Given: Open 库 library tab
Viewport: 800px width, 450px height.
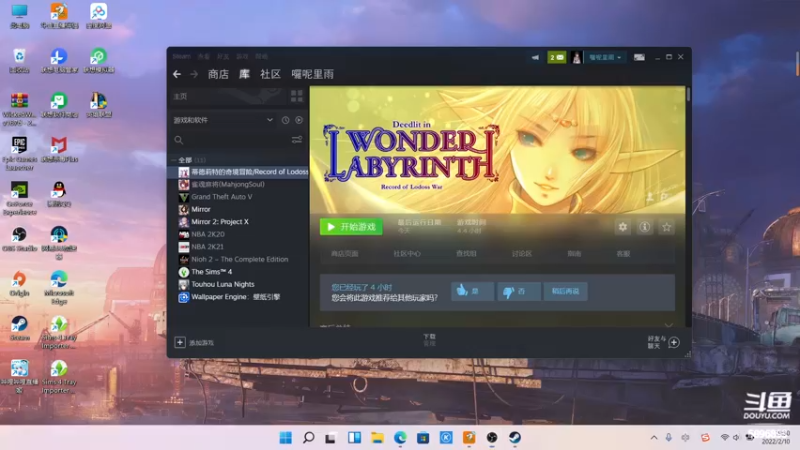Looking at the screenshot, I should pyautogui.click(x=244, y=74).
